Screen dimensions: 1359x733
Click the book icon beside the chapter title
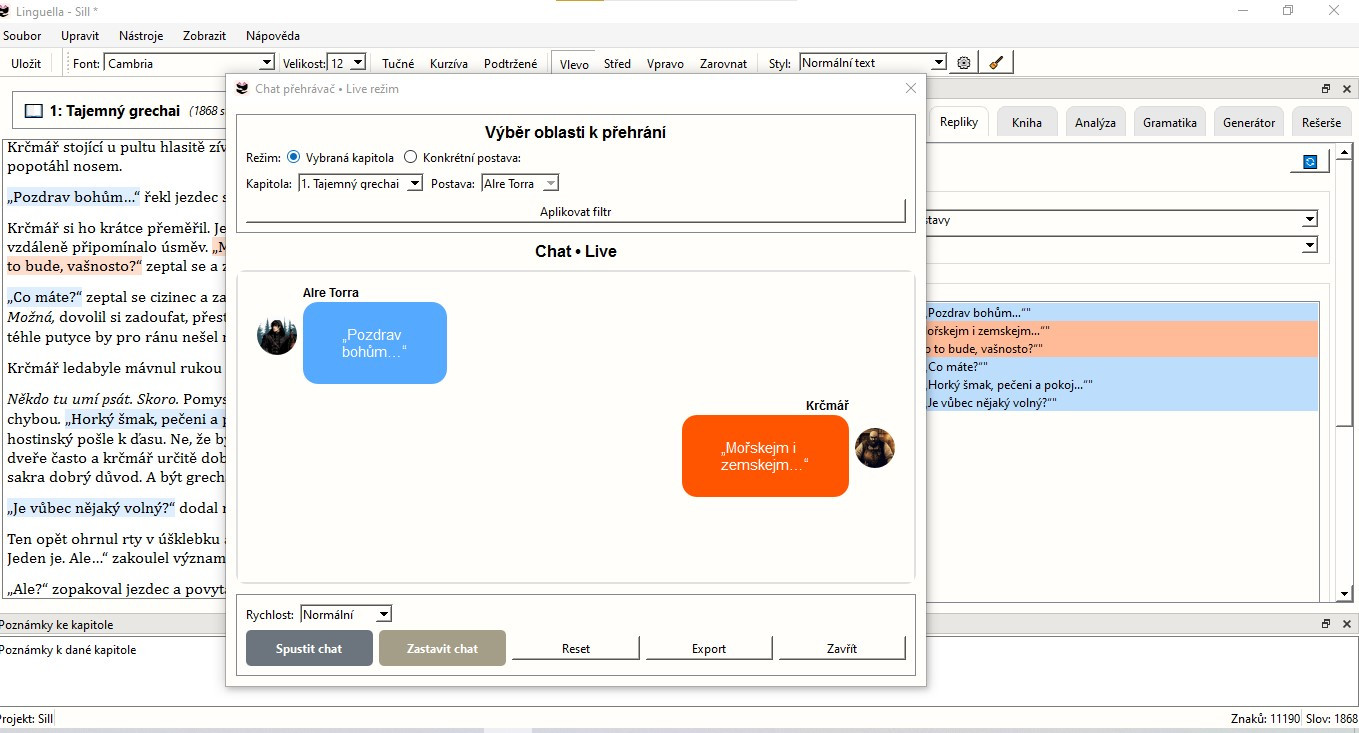[34, 111]
